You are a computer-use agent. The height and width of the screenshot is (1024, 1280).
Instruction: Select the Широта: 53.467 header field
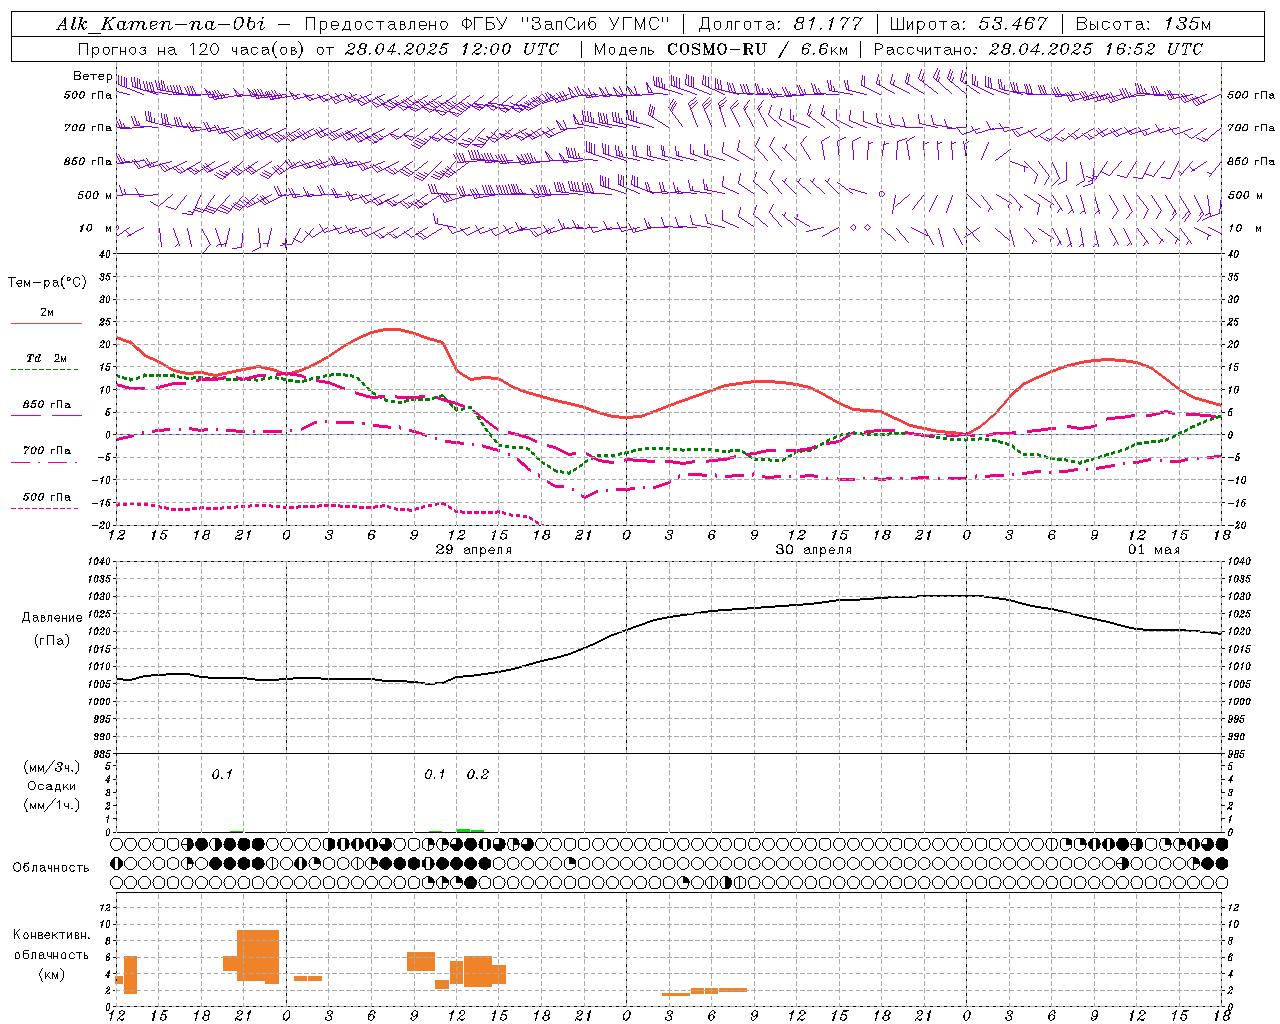point(969,24)
